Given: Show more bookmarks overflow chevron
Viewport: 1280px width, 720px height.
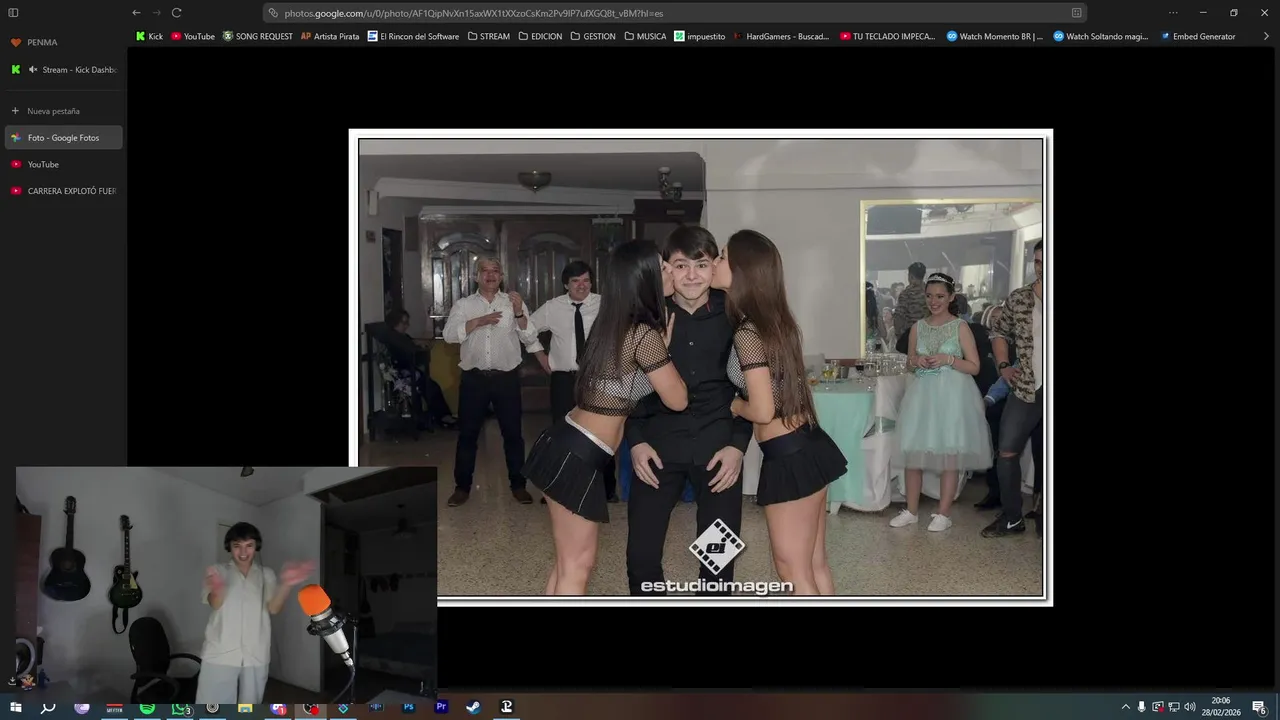Looking at the screenshot, I should click(1266, 36).
